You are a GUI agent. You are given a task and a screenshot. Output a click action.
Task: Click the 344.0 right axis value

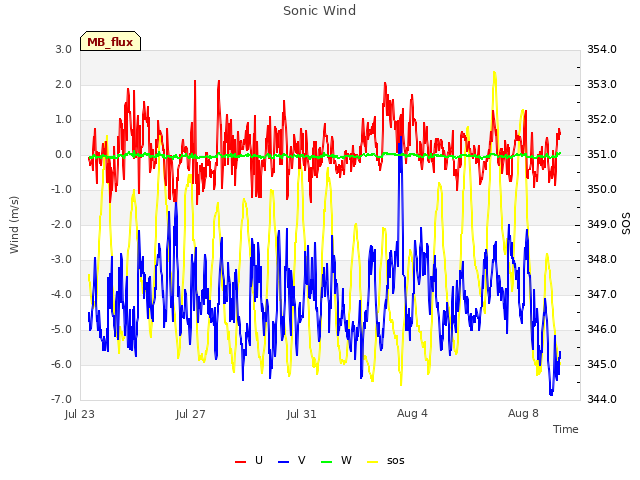[x=602, y=399]
